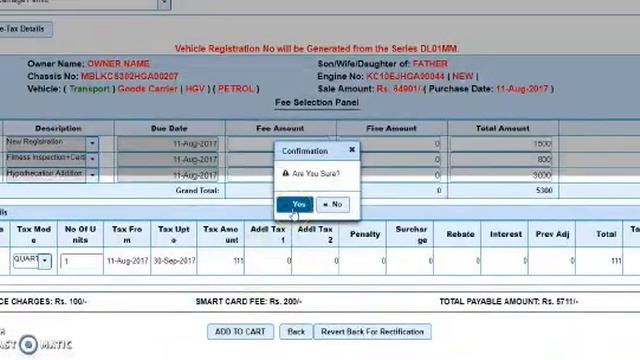Click the No Of Units input field

point(81,261)
